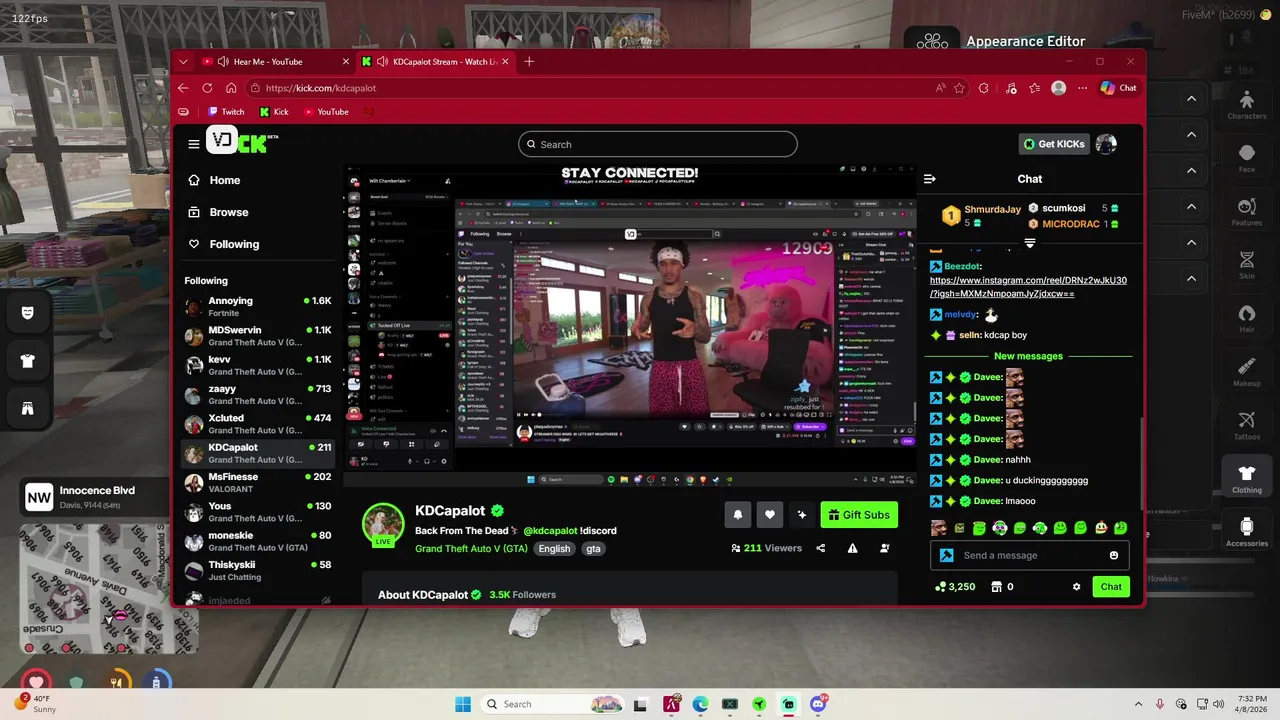Screen dimensions: 1280x720
Task: Select Accessories category in Appearance Editor
Action: point(1246,531)
